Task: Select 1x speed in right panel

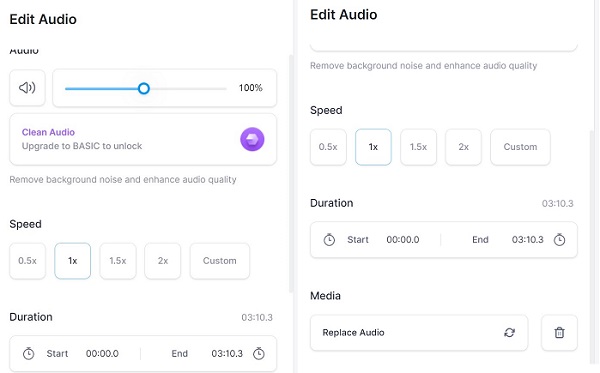Action: tap(373, 147)
